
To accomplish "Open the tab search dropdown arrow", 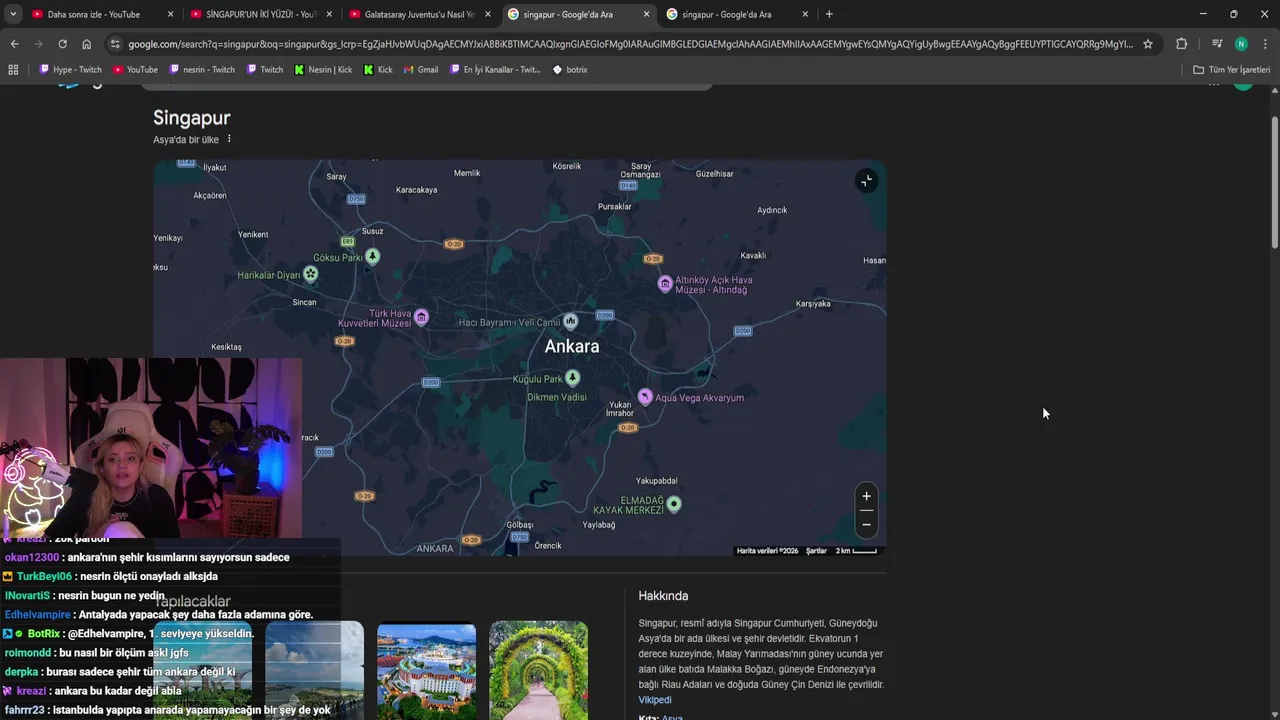I will (x=13, y=14).
